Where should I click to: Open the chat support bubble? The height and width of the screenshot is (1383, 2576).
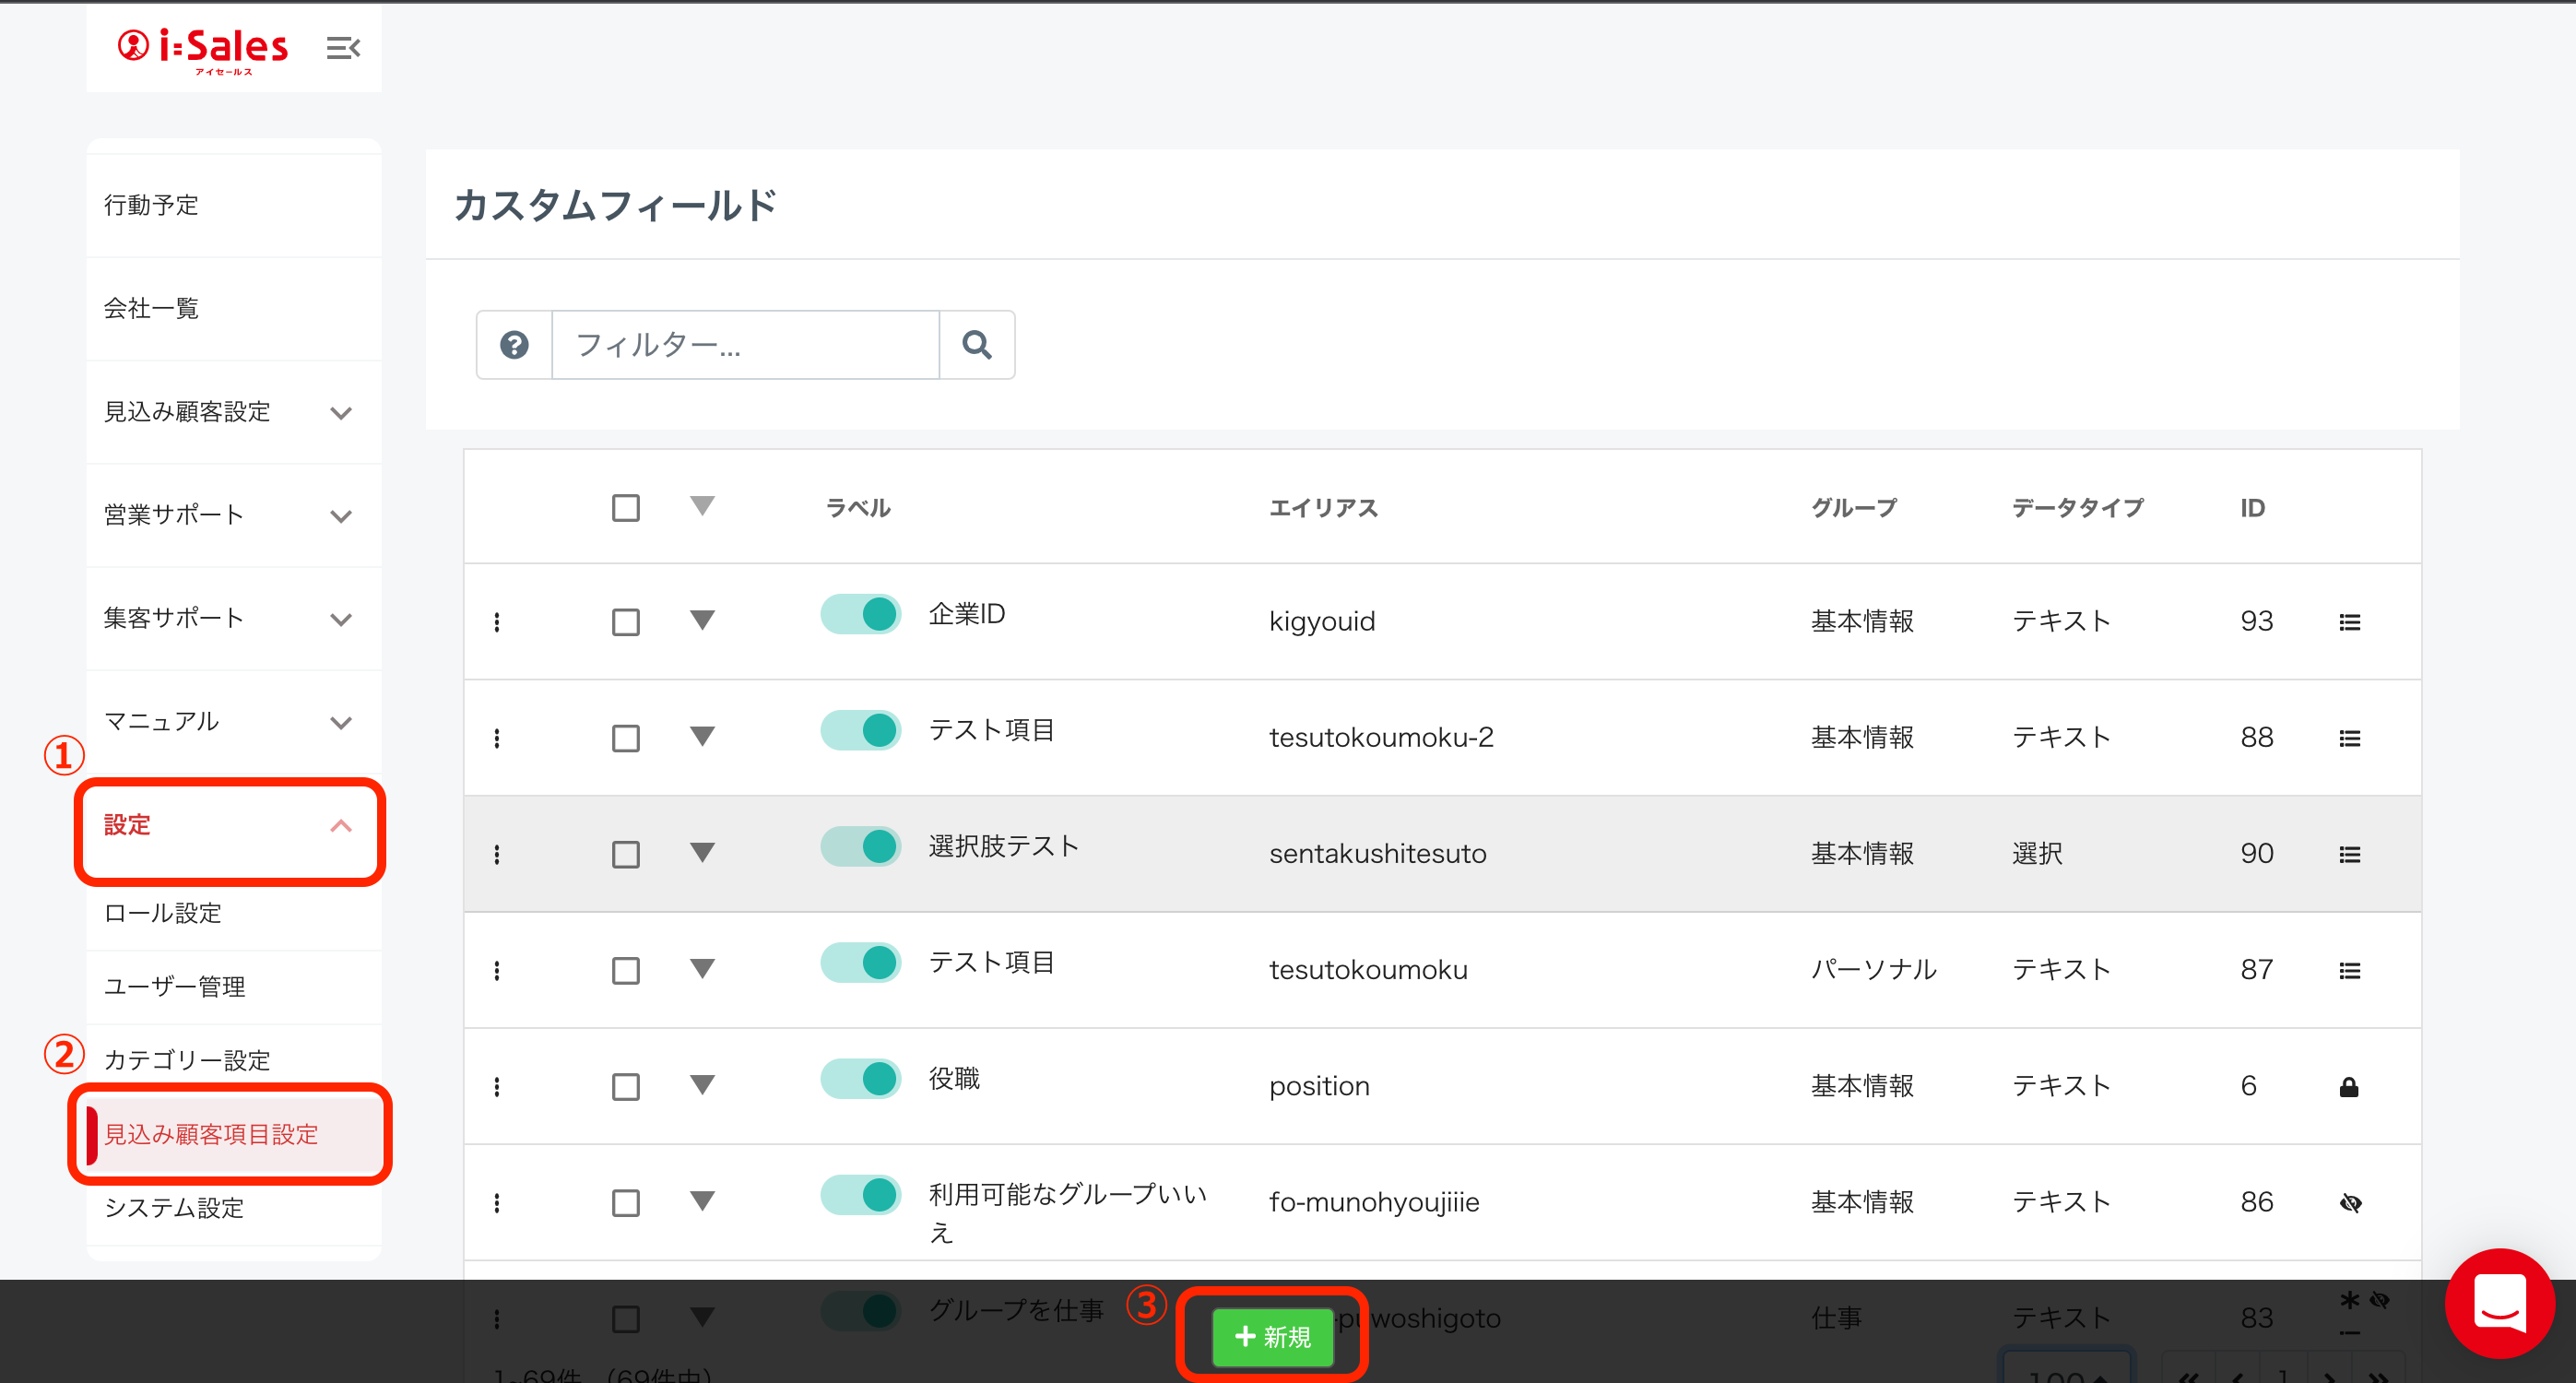coord(2499,1302)
